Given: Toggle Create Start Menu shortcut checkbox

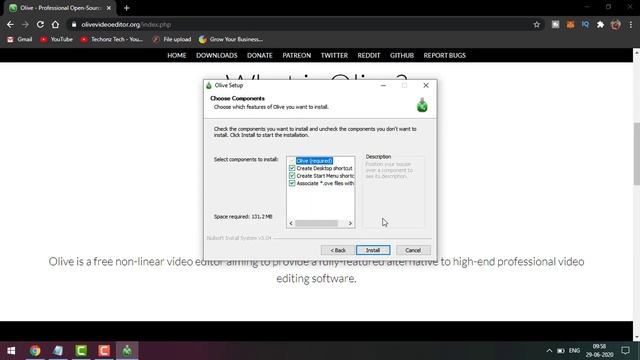Looking at the screenshot, I should coord(292,176).
